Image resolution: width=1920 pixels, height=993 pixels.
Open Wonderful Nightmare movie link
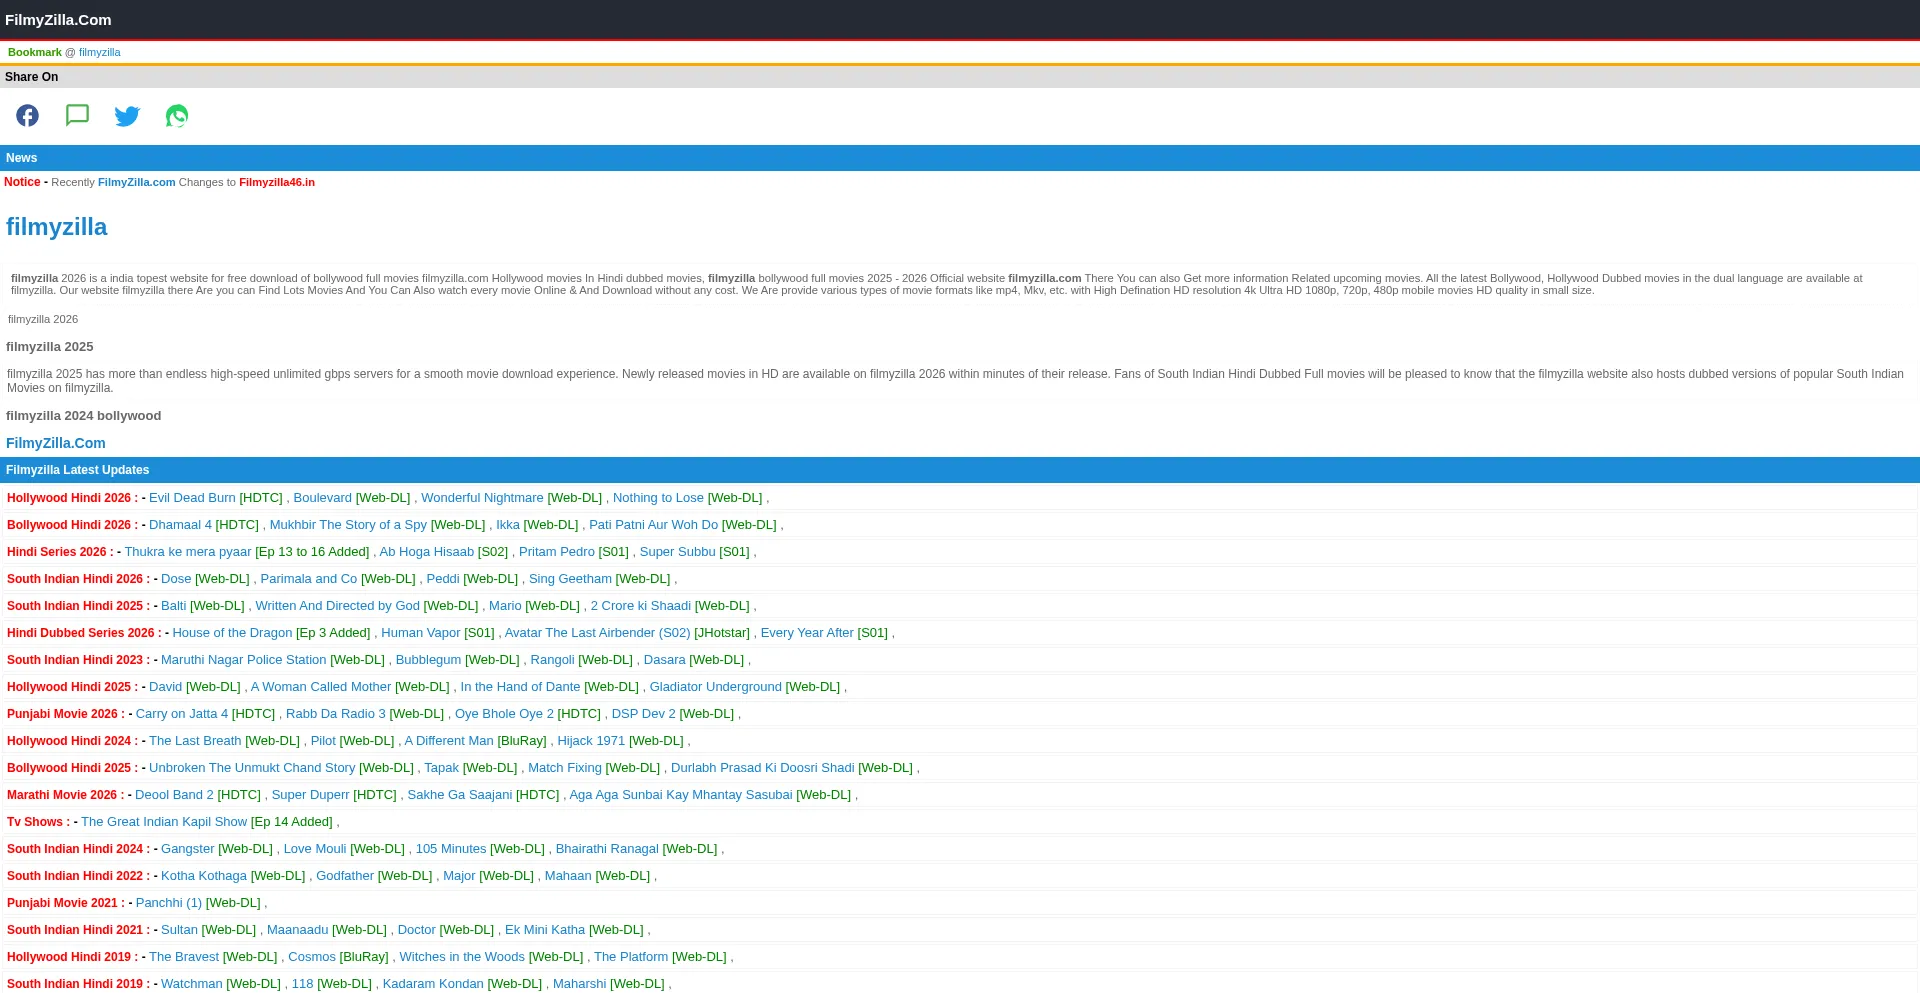482,498
